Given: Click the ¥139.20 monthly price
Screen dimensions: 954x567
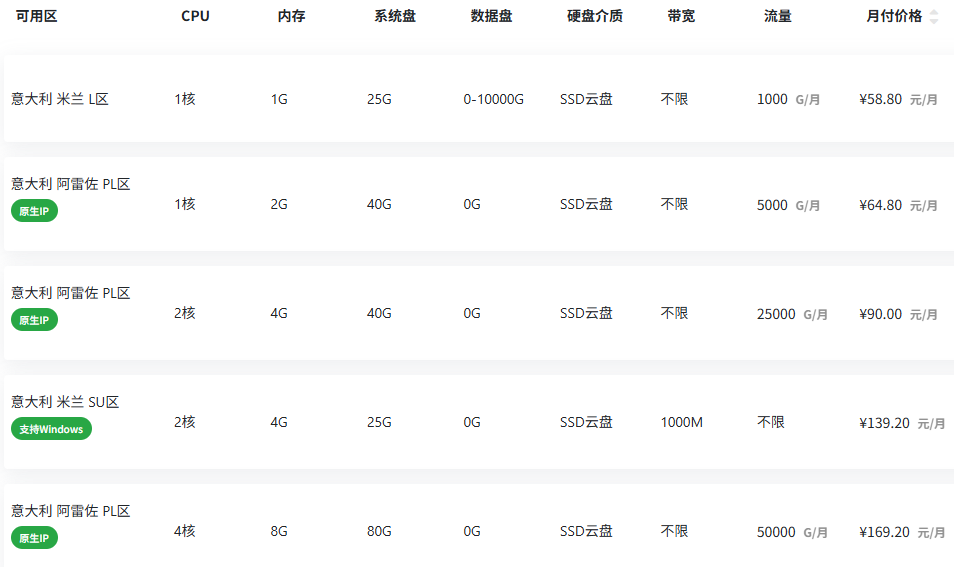Looking at the screenshot, I should [x=884, y=423].
